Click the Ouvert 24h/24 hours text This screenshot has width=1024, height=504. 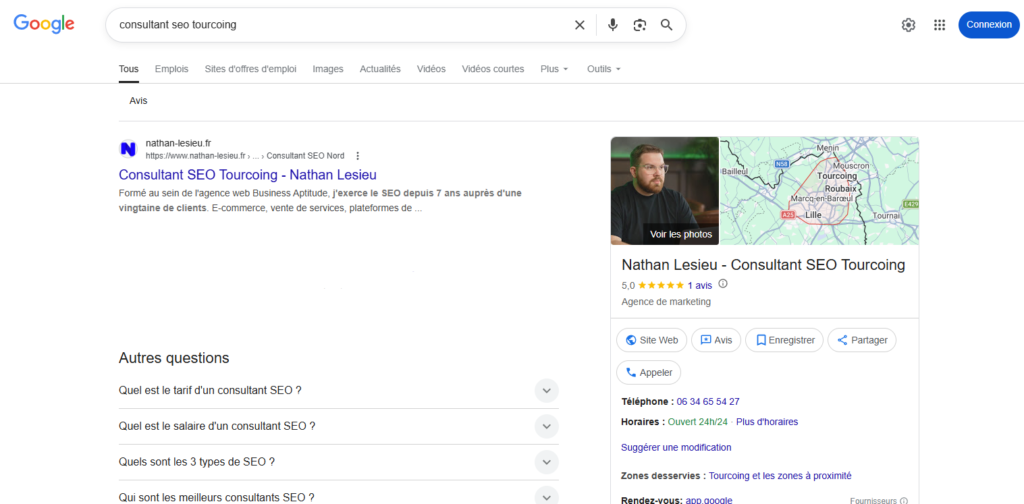click(697, 422)
